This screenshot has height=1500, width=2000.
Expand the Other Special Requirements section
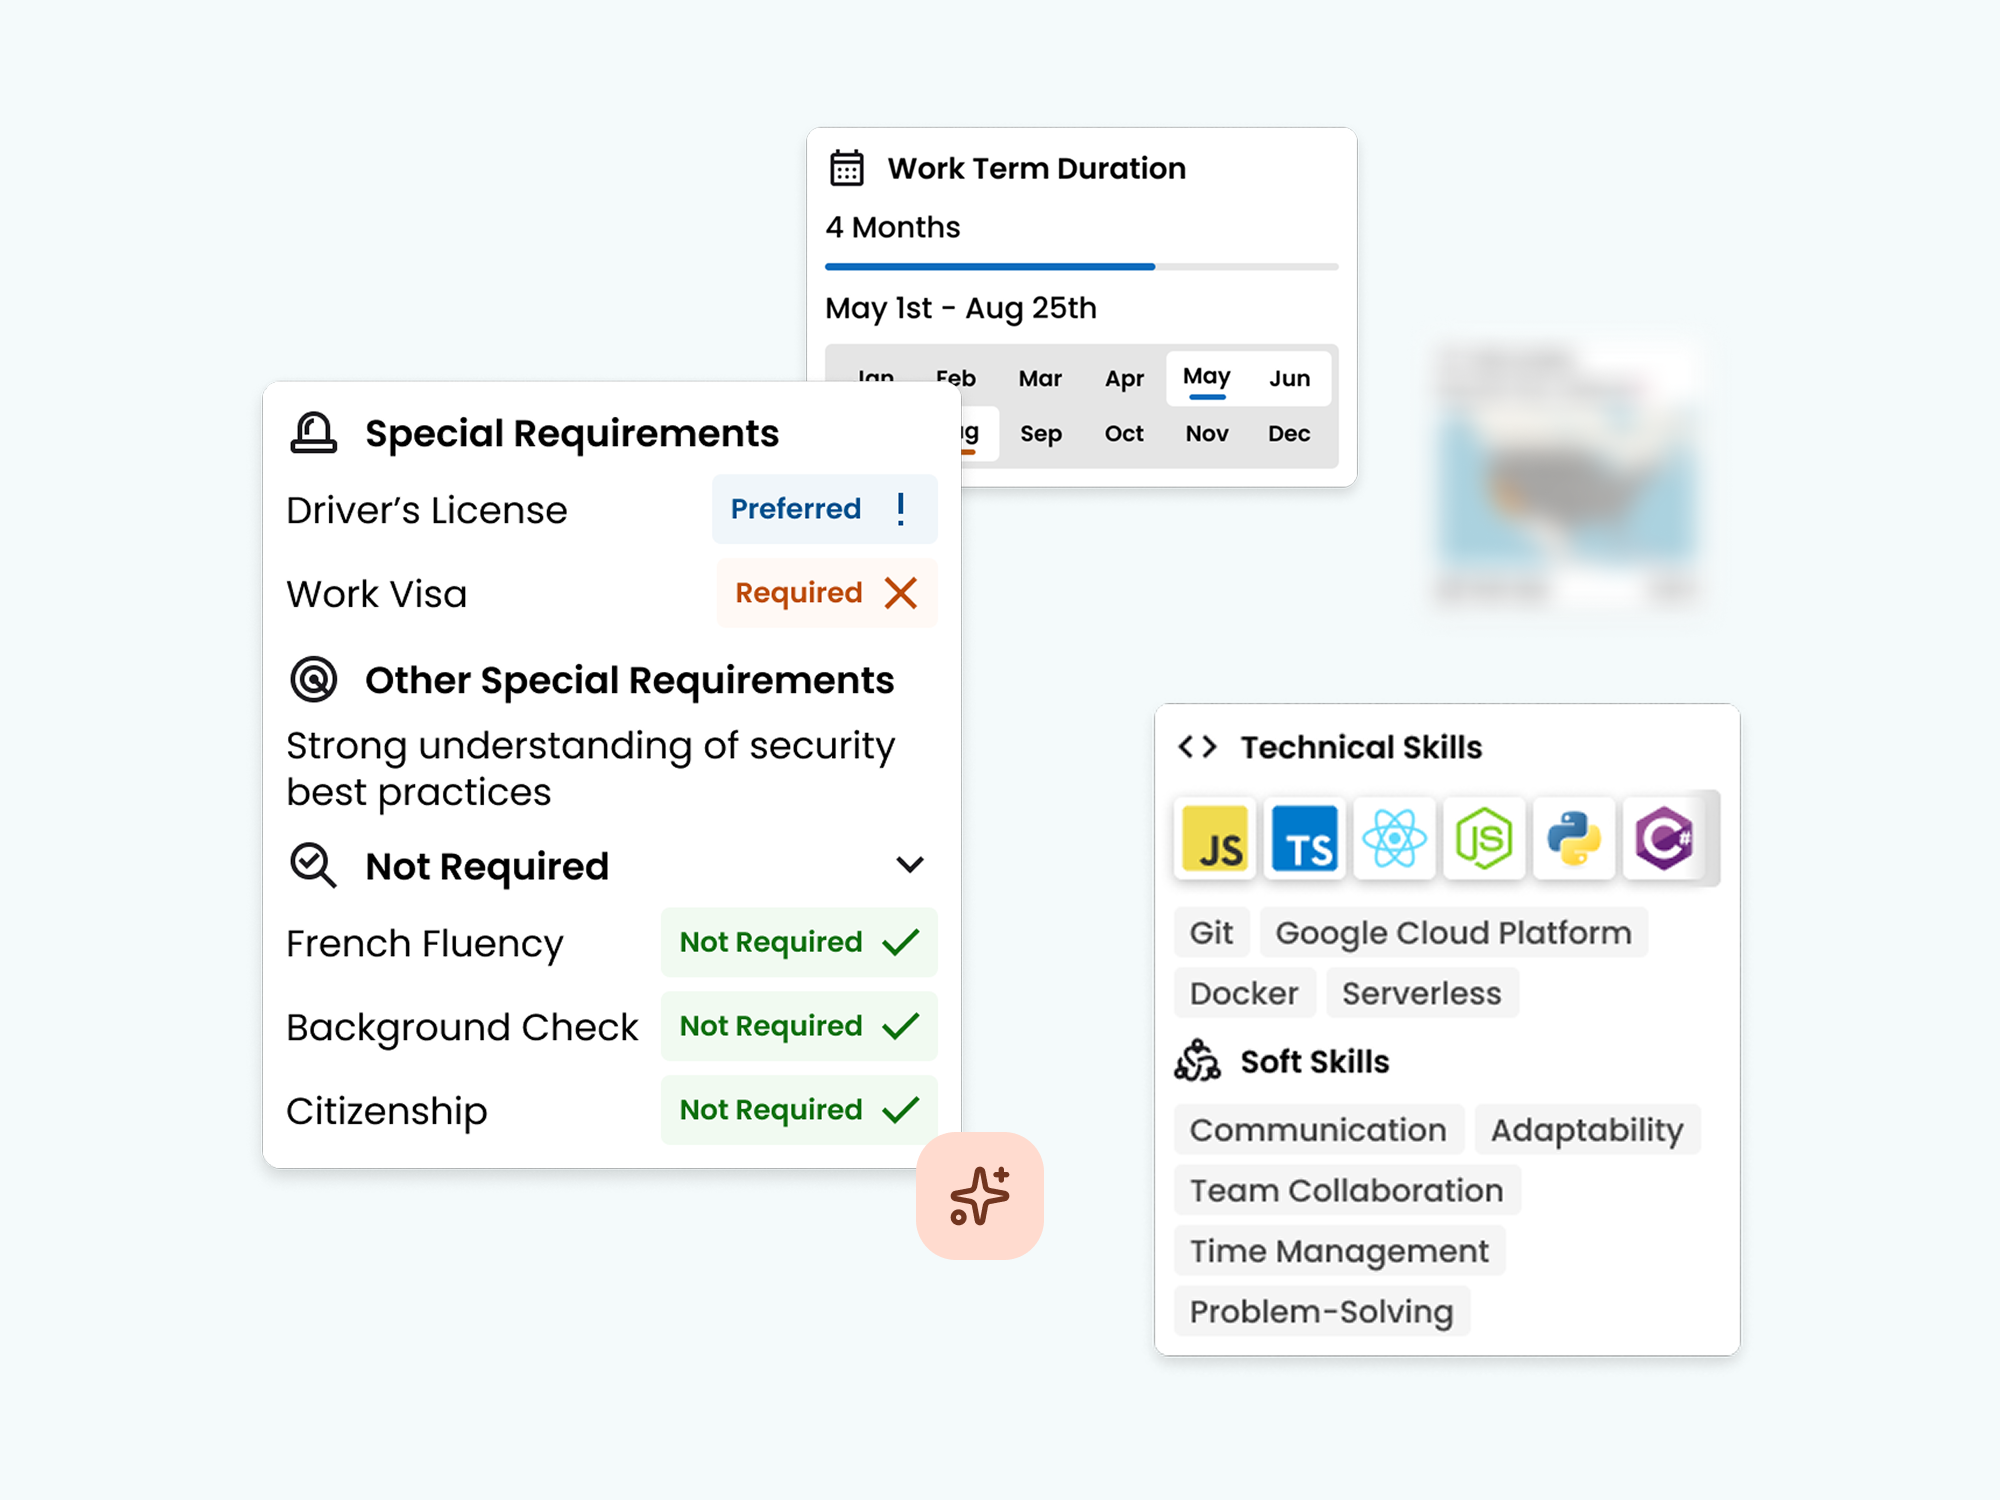tap(628, 680)
